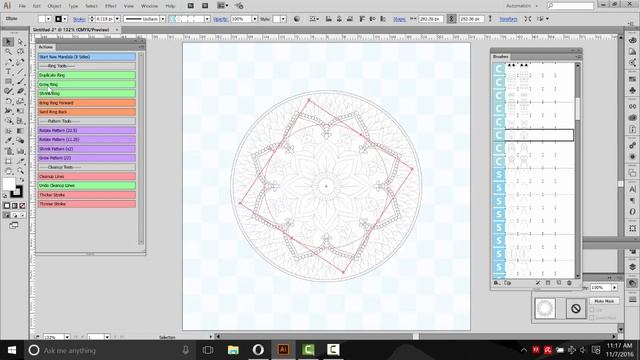Select the Selection (black arrow) tool
640x360 pixels.
8,42
